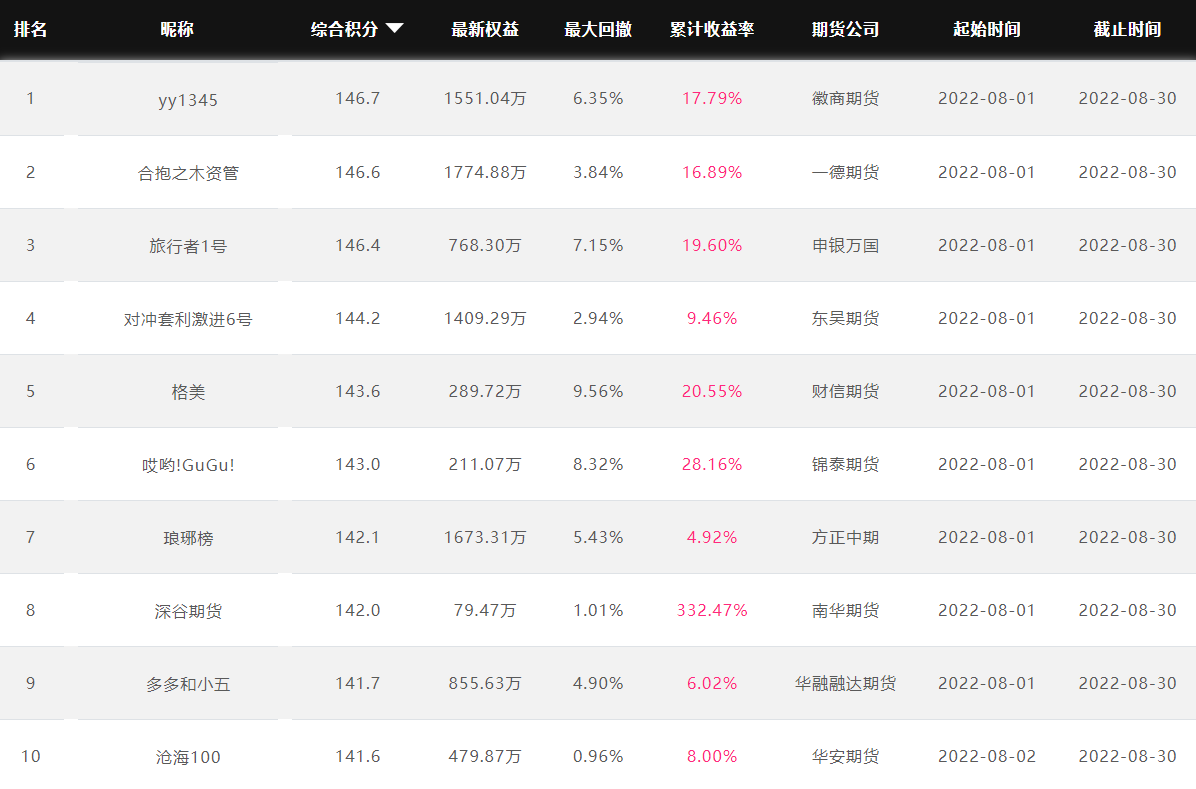Select the equity value 289.72万
1196x789 pixels.
coord(485,391)
